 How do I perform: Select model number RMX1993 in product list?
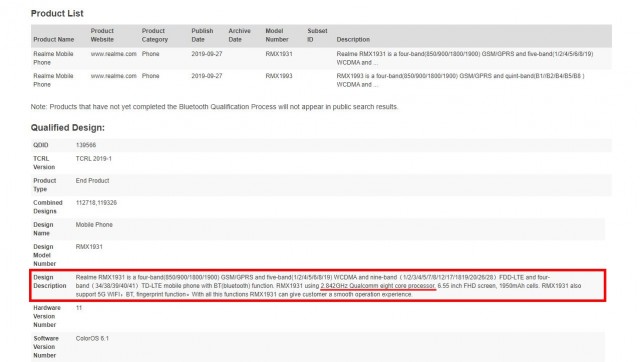tap(279, 76)
